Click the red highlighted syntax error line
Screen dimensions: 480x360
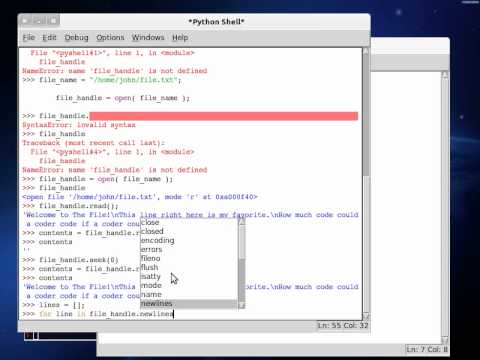tap(224, 116)
